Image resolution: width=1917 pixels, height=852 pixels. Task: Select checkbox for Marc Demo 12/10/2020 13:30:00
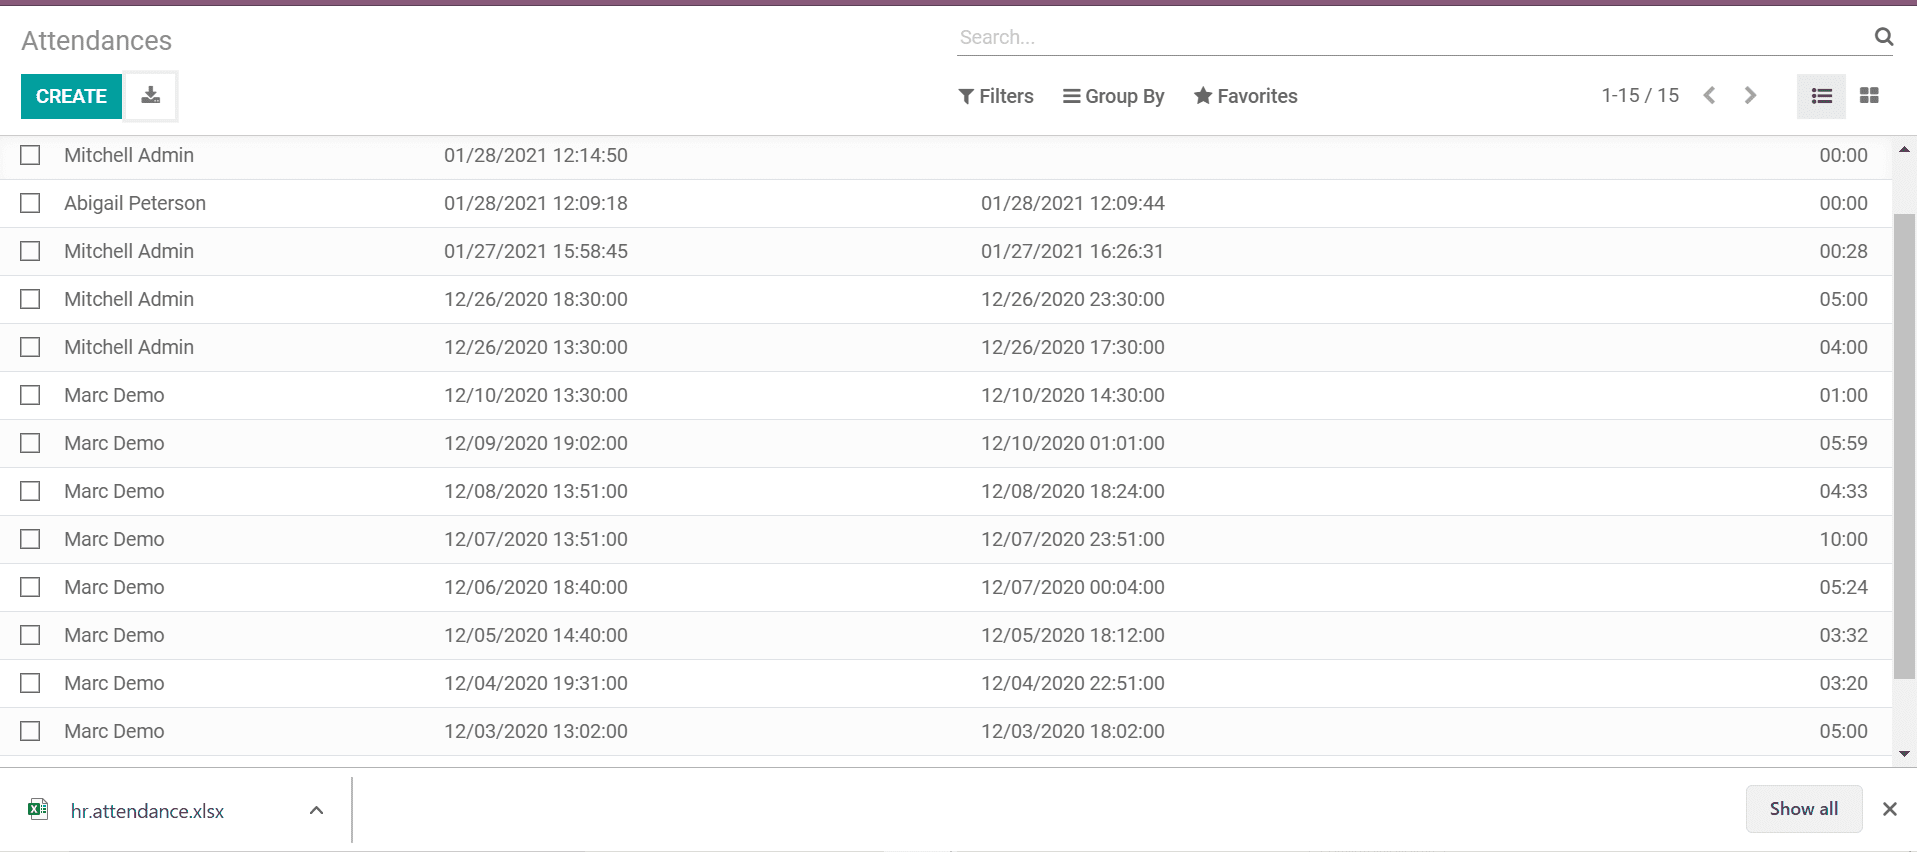point(31,395)
